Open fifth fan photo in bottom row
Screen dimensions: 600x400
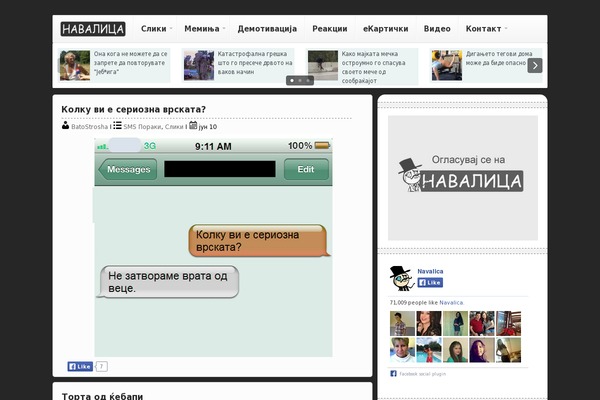509,350
